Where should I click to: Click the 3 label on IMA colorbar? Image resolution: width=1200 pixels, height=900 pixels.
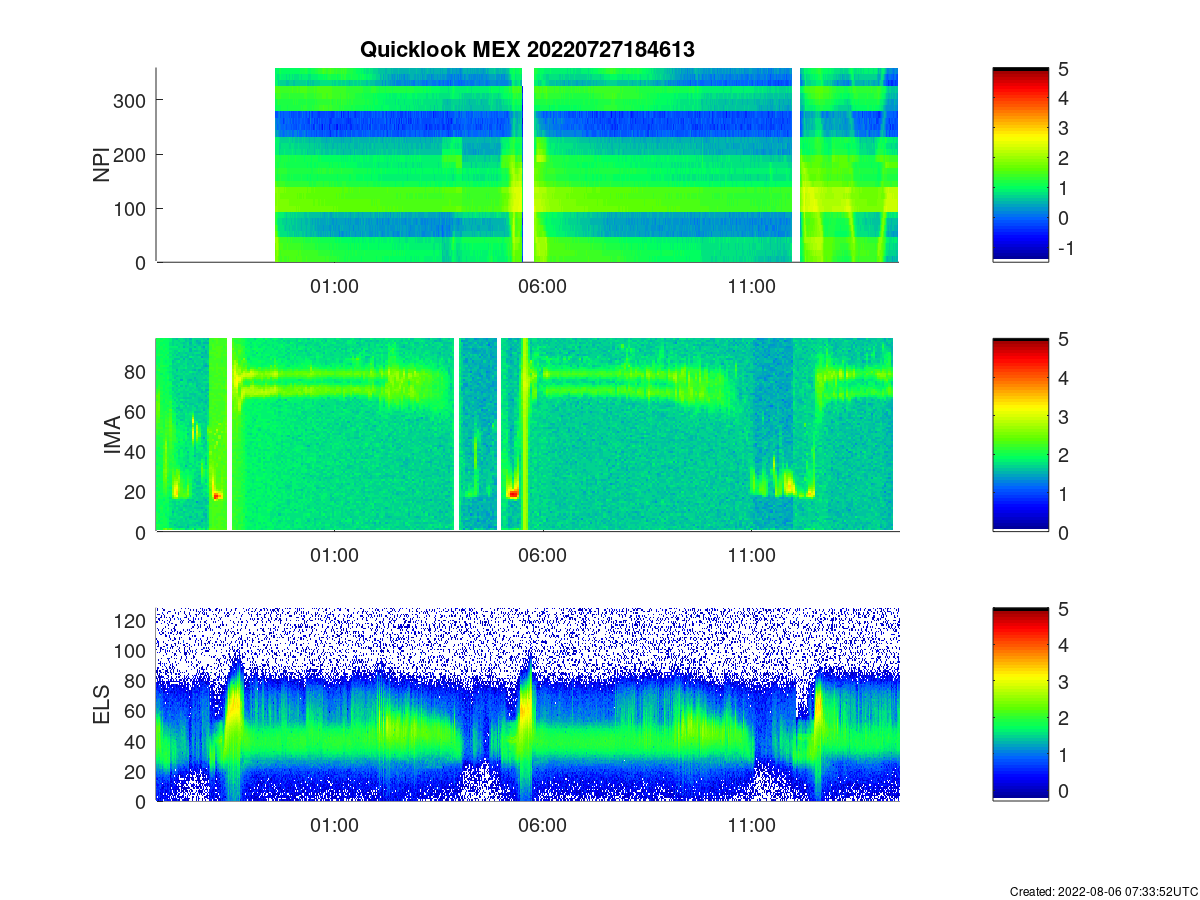(1065, 416)
